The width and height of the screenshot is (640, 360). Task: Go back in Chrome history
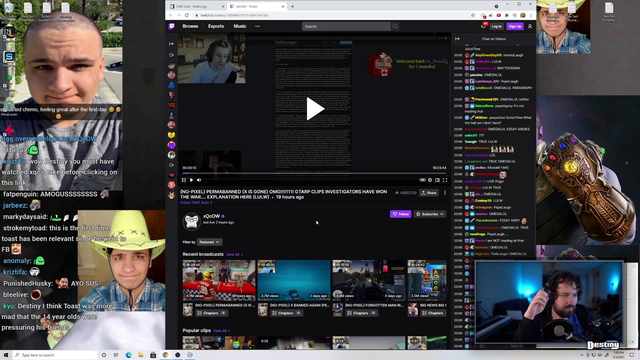pyautogui.click(x=171, y=16)
